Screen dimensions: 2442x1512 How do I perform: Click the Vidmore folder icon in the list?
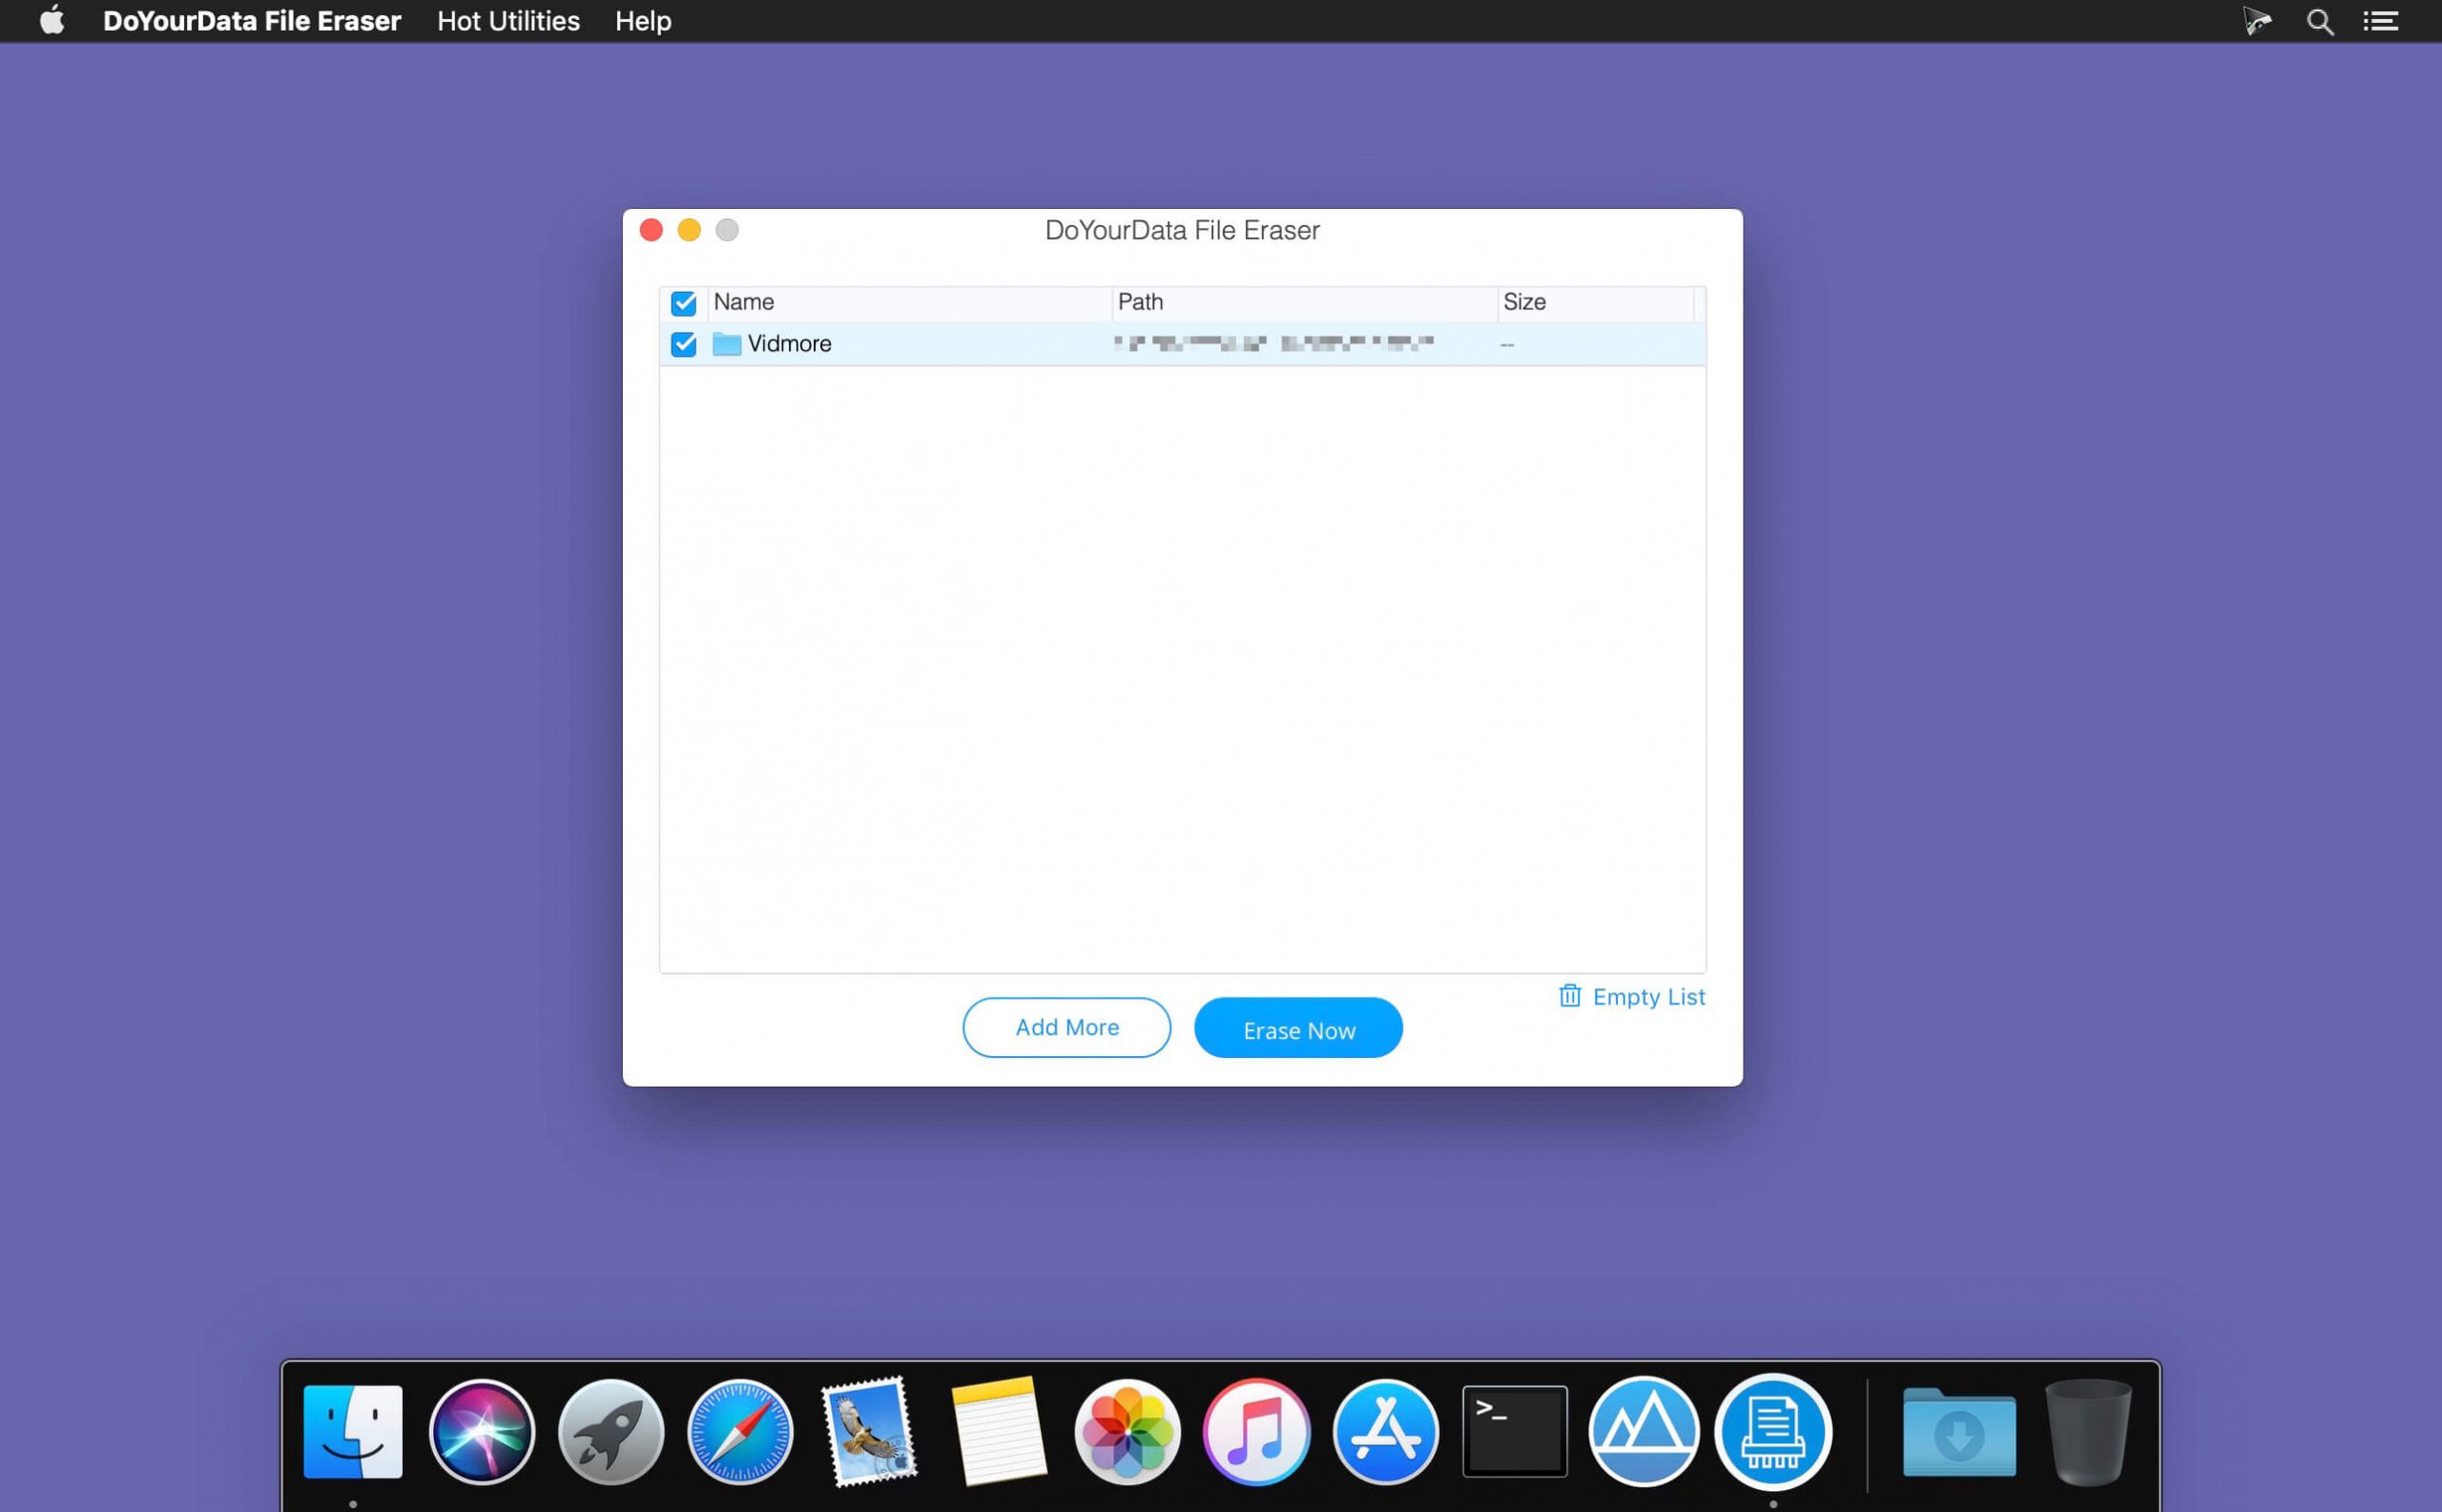(725, 344)
